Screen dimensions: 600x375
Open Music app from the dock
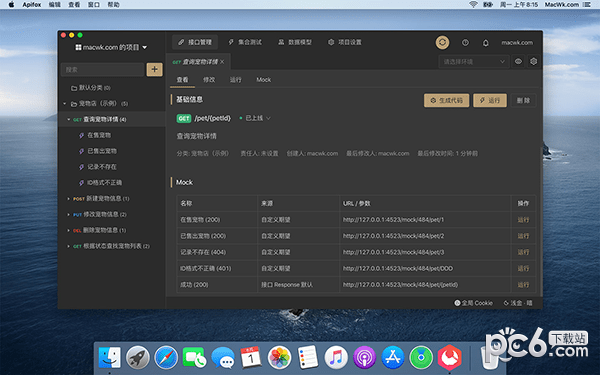coord(336,357)
